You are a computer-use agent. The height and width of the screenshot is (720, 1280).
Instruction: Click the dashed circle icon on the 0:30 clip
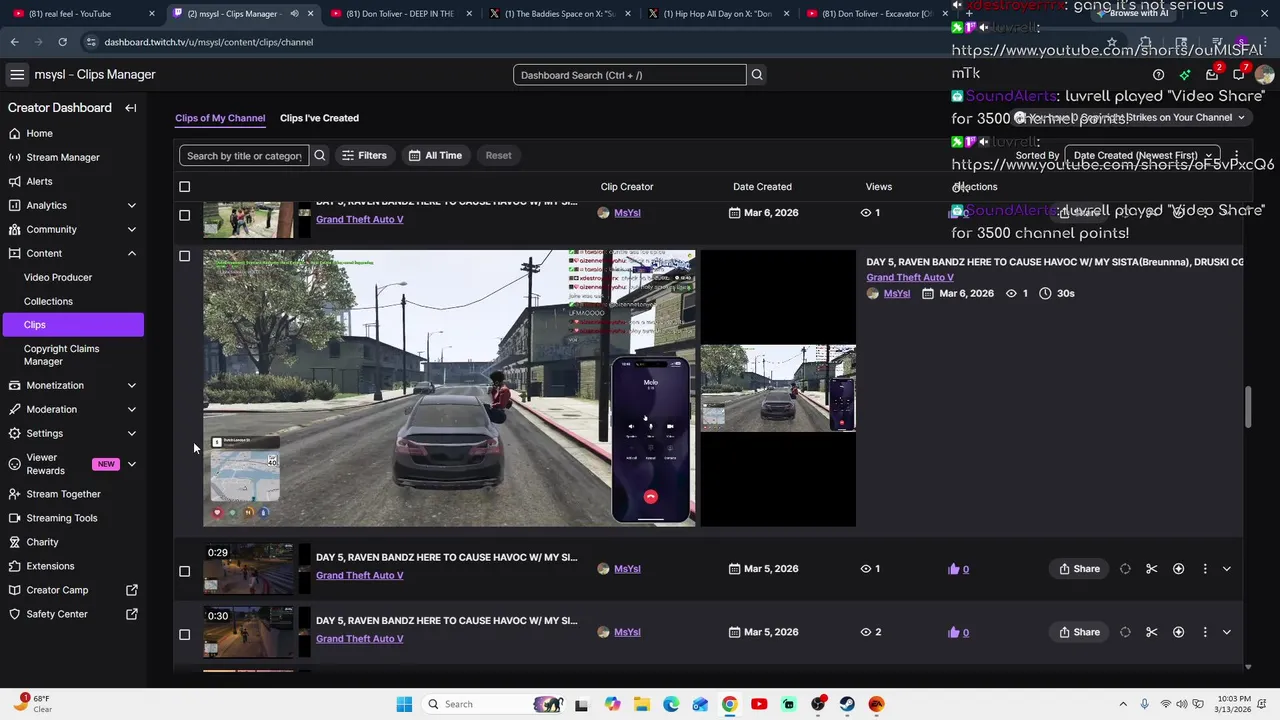pos(1125,632)
